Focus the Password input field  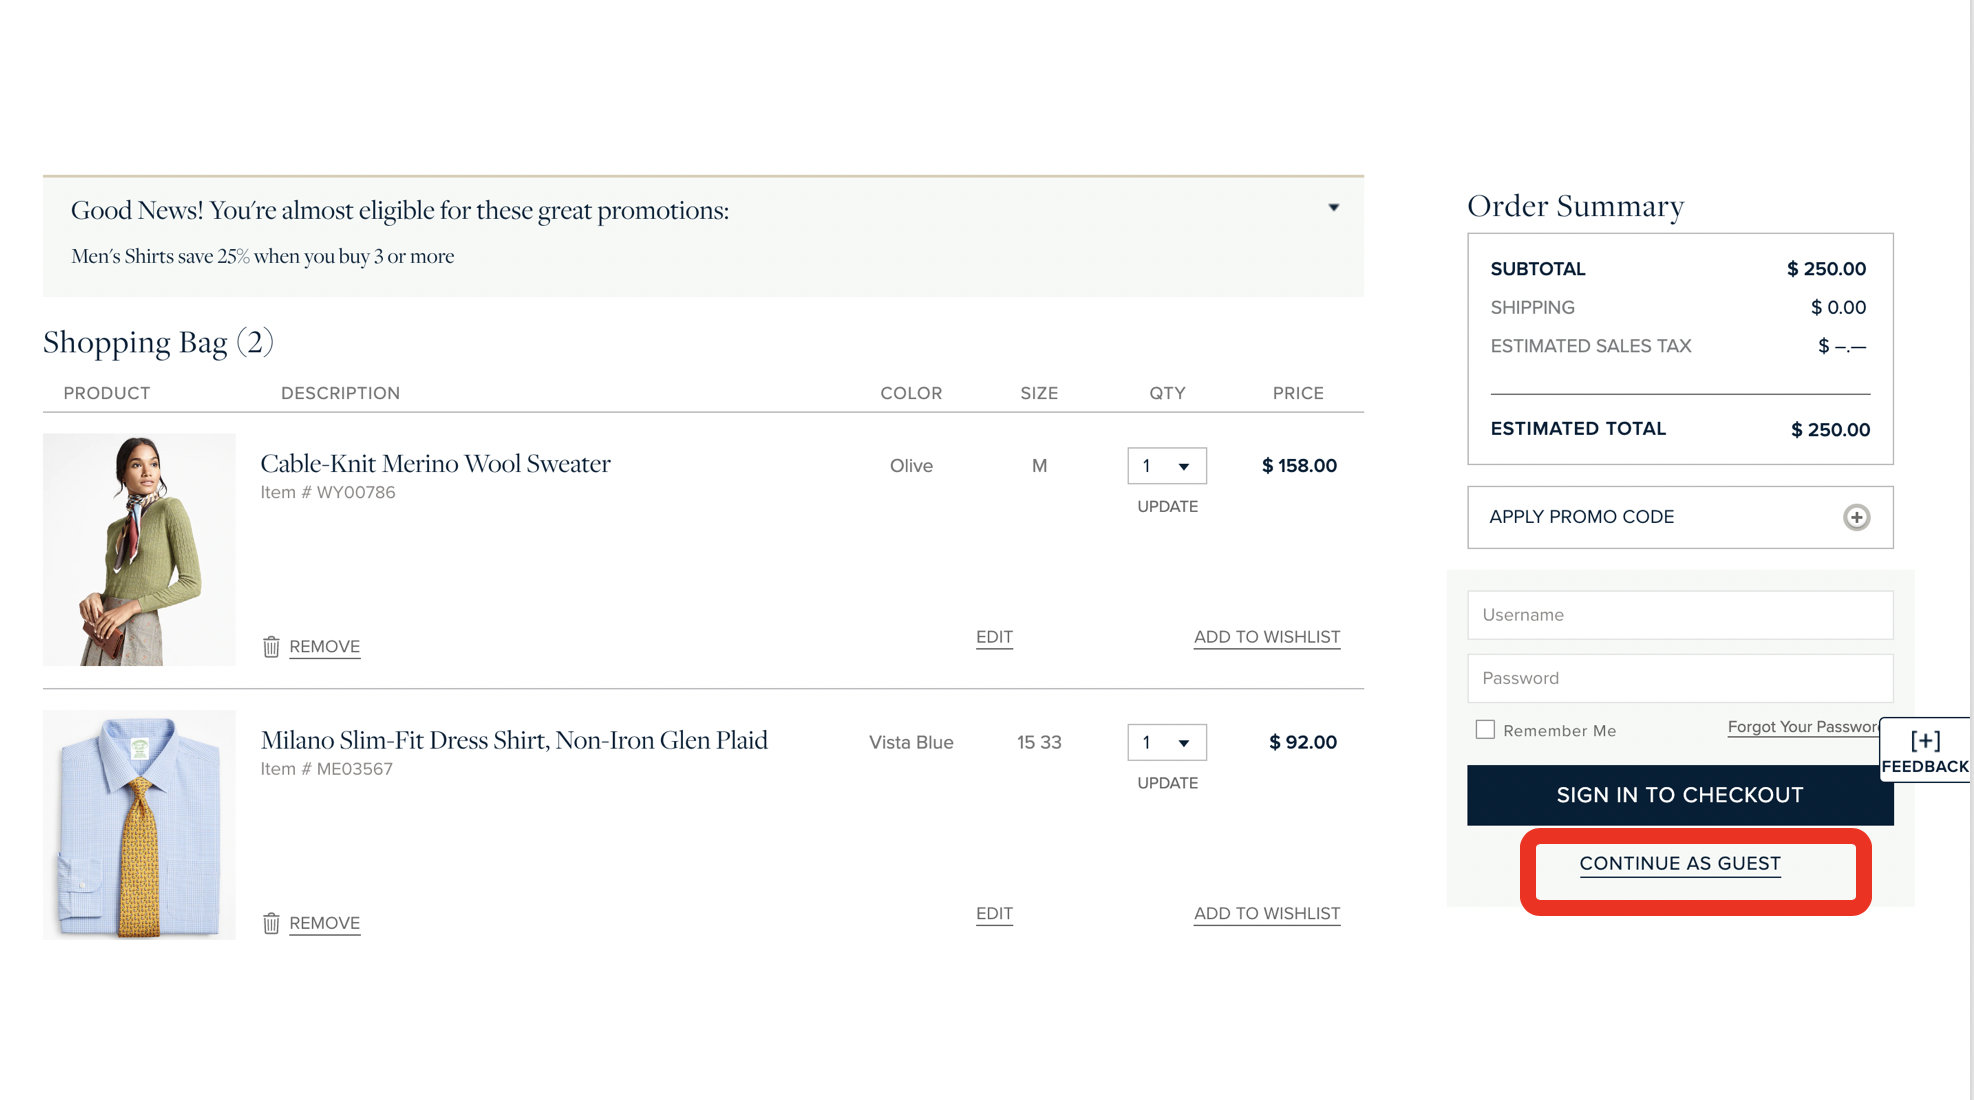[1680, 678]
